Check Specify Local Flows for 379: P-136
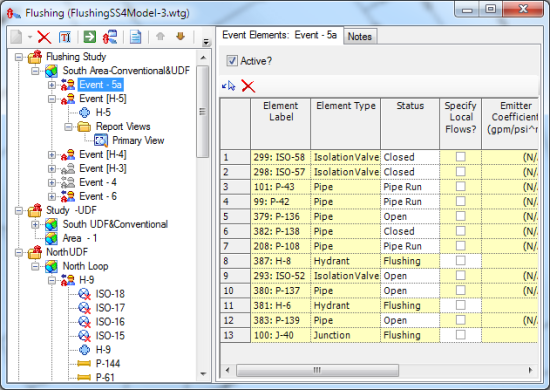The width and height of the screenshot is (550, 390). [x=461, y=216]
